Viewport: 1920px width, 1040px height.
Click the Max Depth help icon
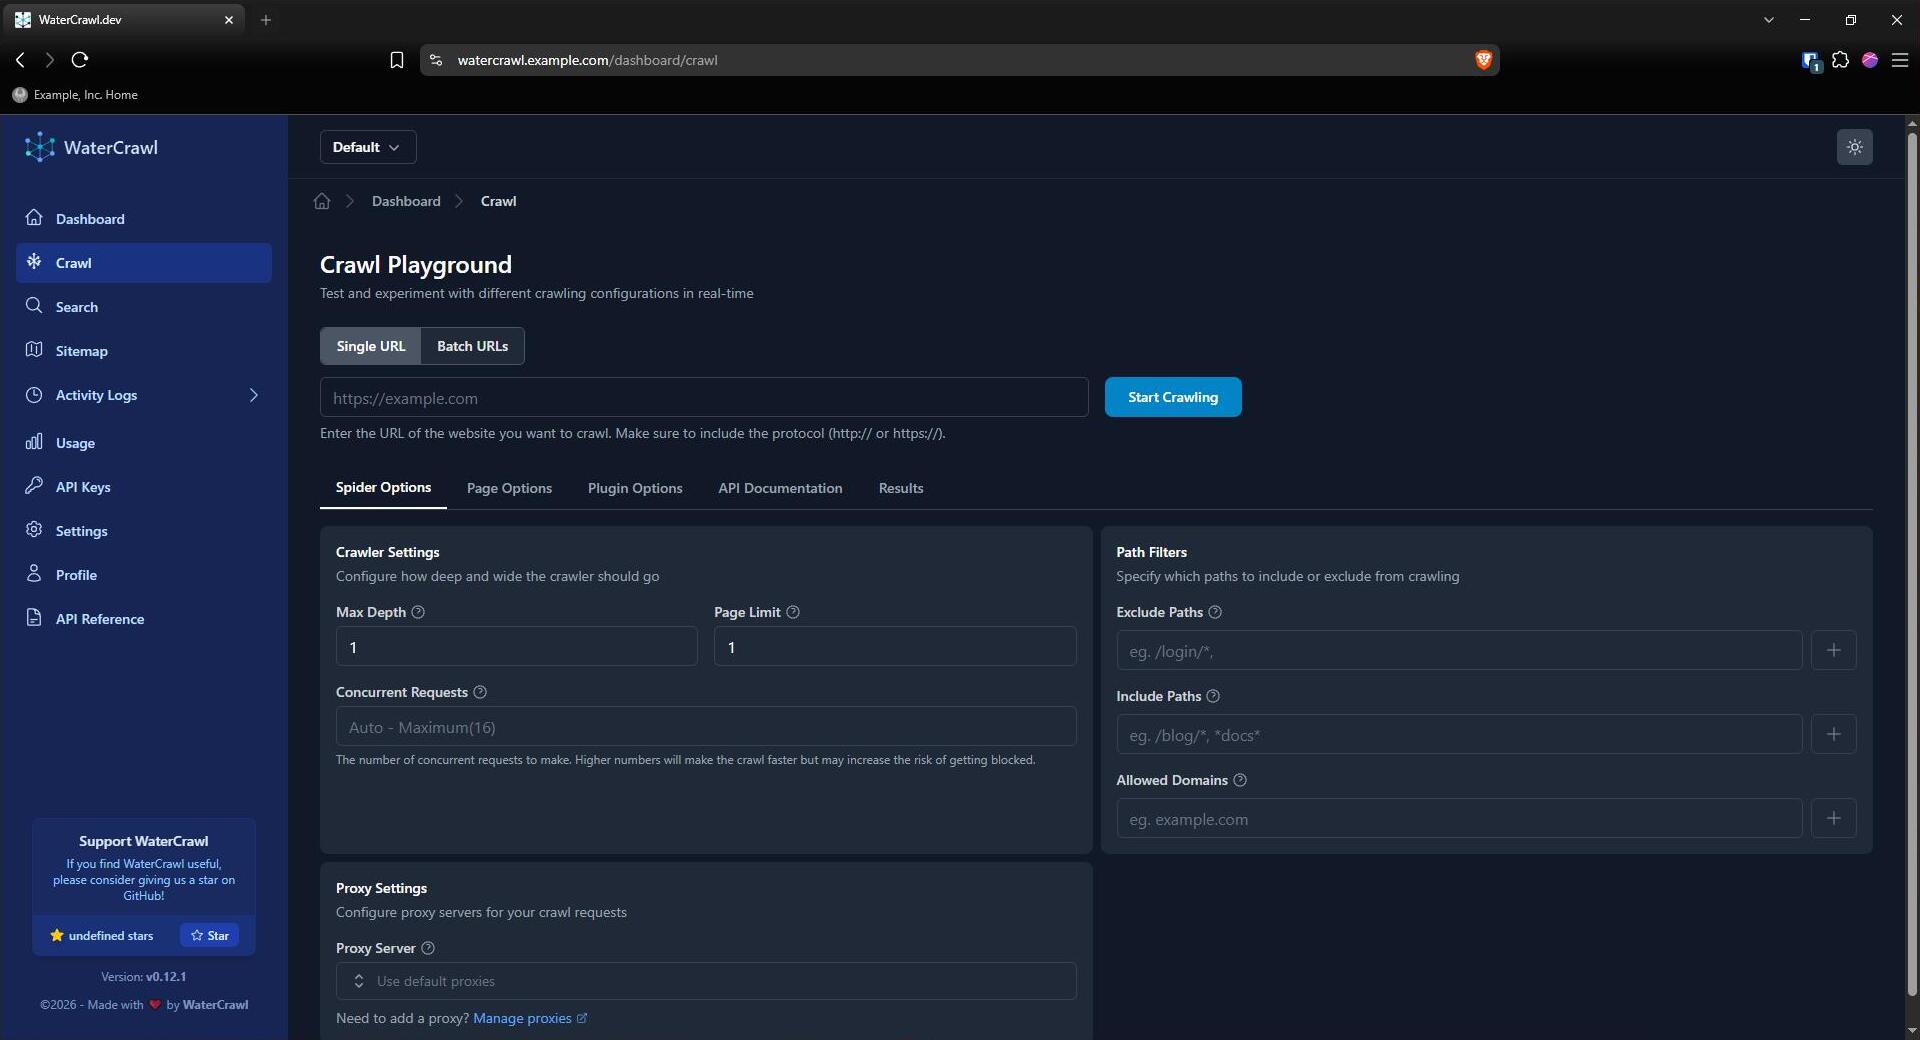(418, 612)
